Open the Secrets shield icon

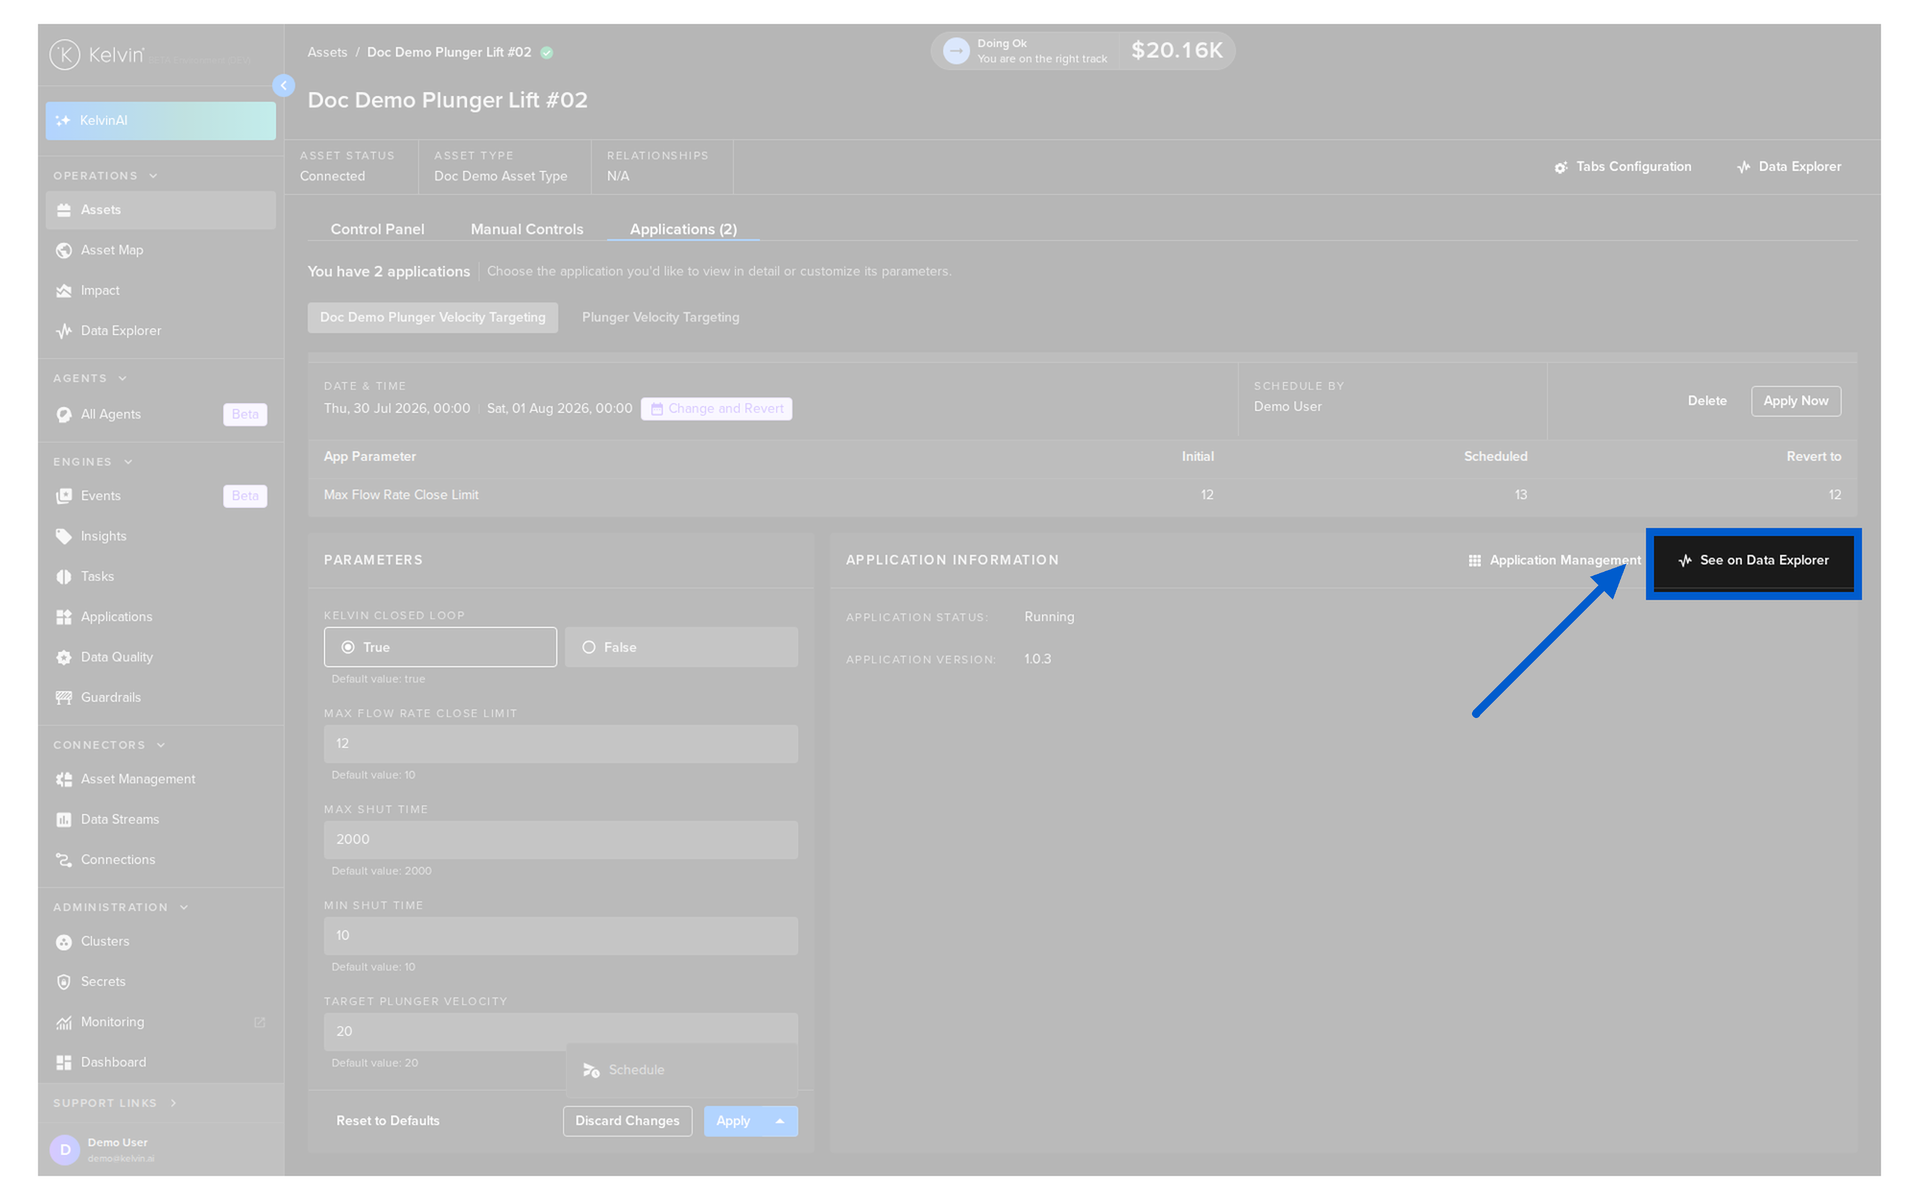pos(64,982)
